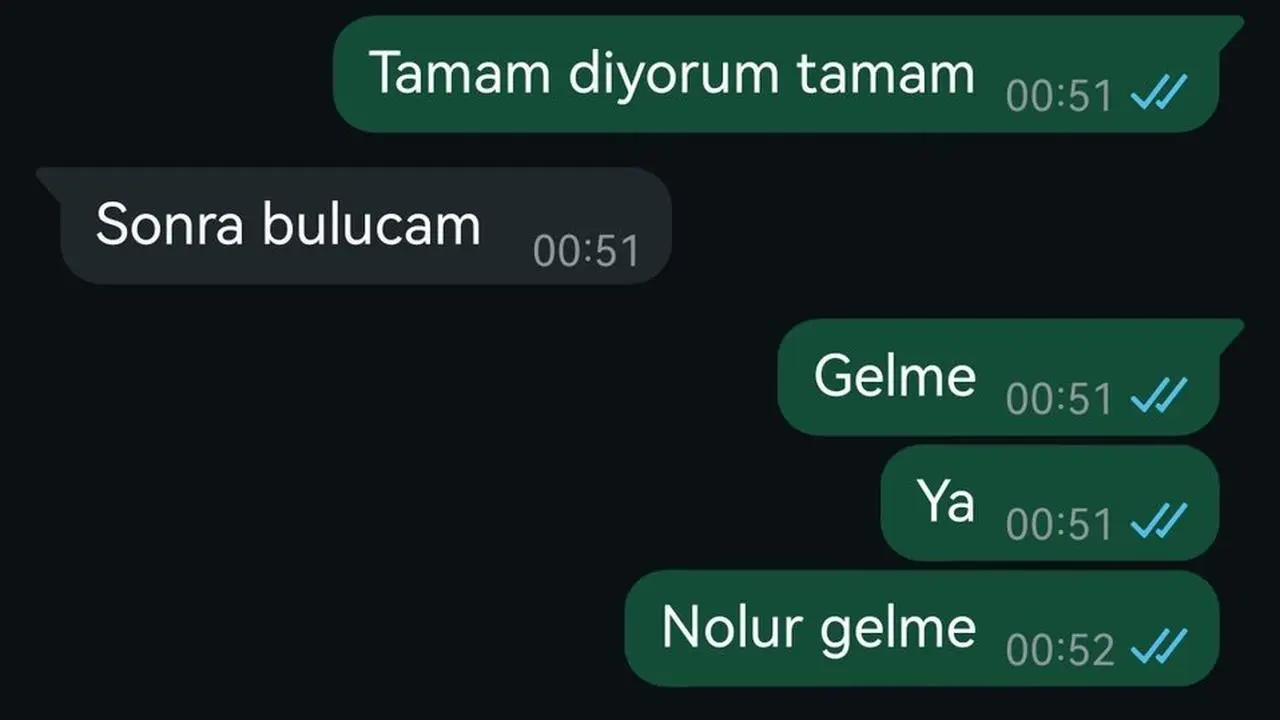Select the sent 'Gelme' message text
Screen dimensions: 1280x720
coord(894,376)
